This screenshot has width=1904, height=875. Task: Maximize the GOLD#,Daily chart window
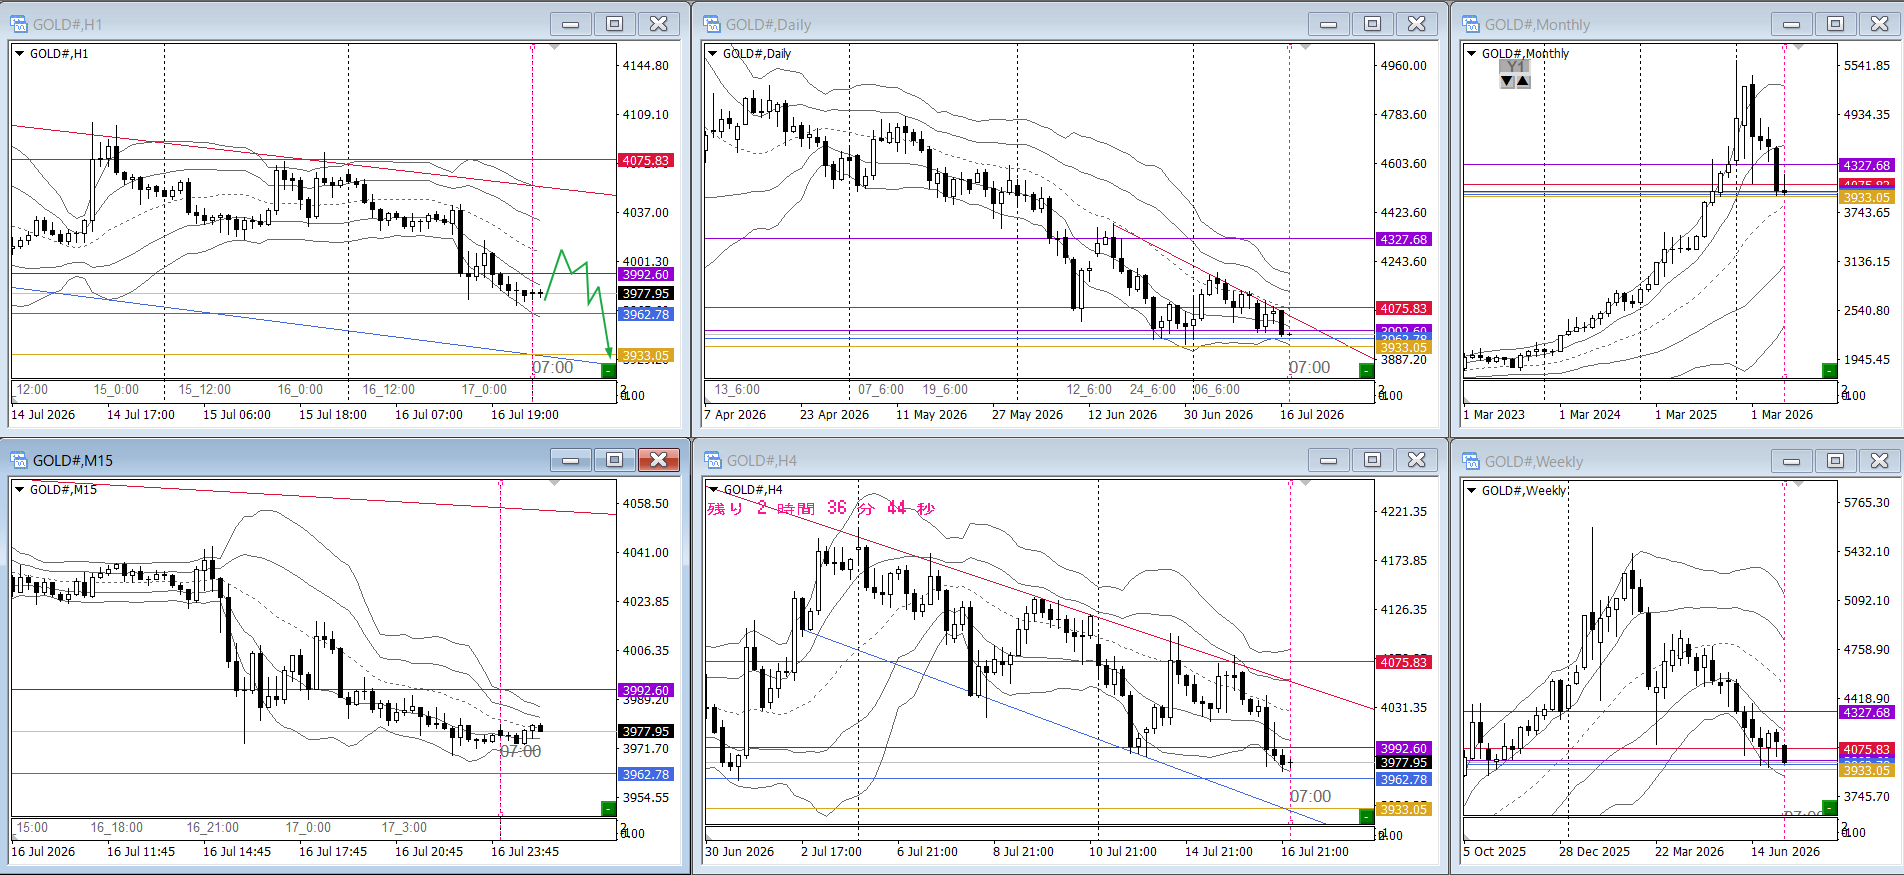tap(1373, 24)
